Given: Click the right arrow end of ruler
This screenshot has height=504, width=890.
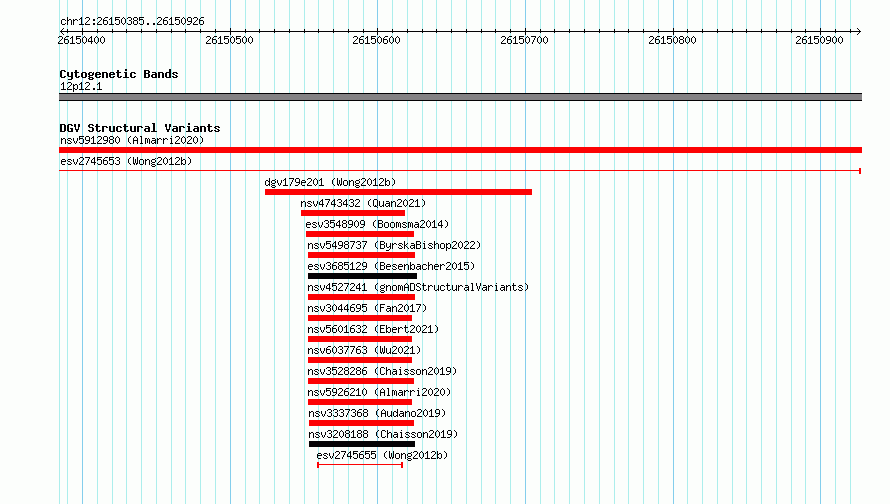Looking at the screenshot, I should (x=858, y=31).
